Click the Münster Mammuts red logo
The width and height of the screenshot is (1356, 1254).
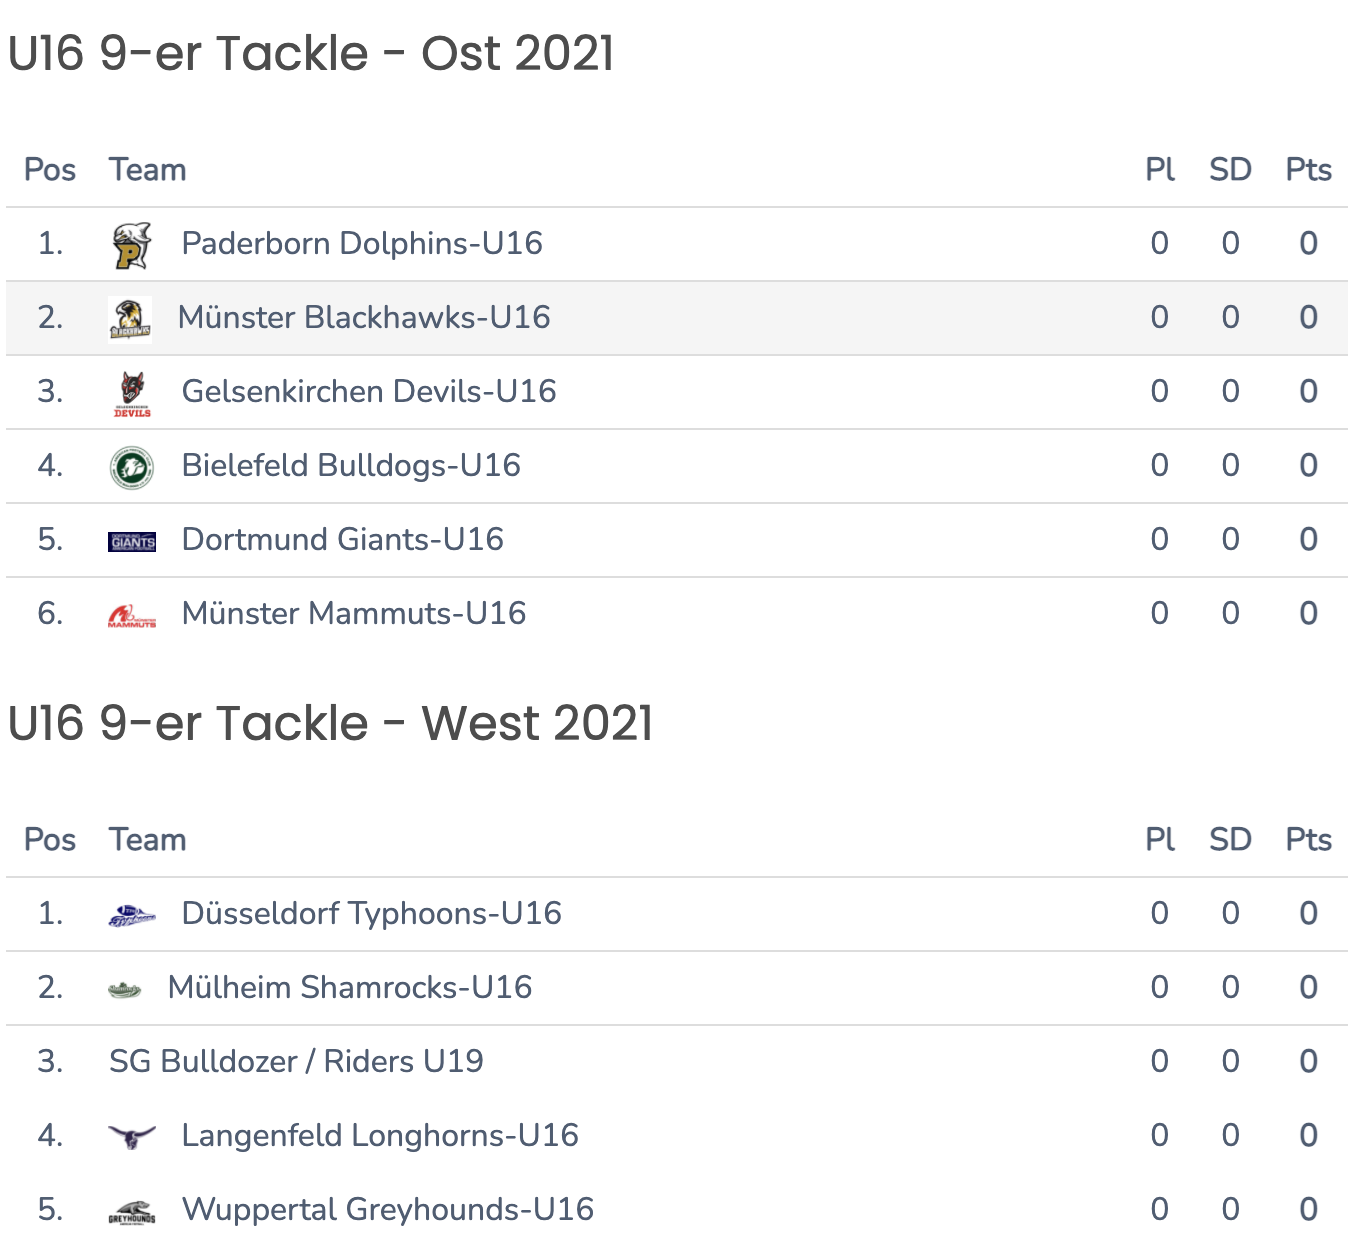coord(132,616)
